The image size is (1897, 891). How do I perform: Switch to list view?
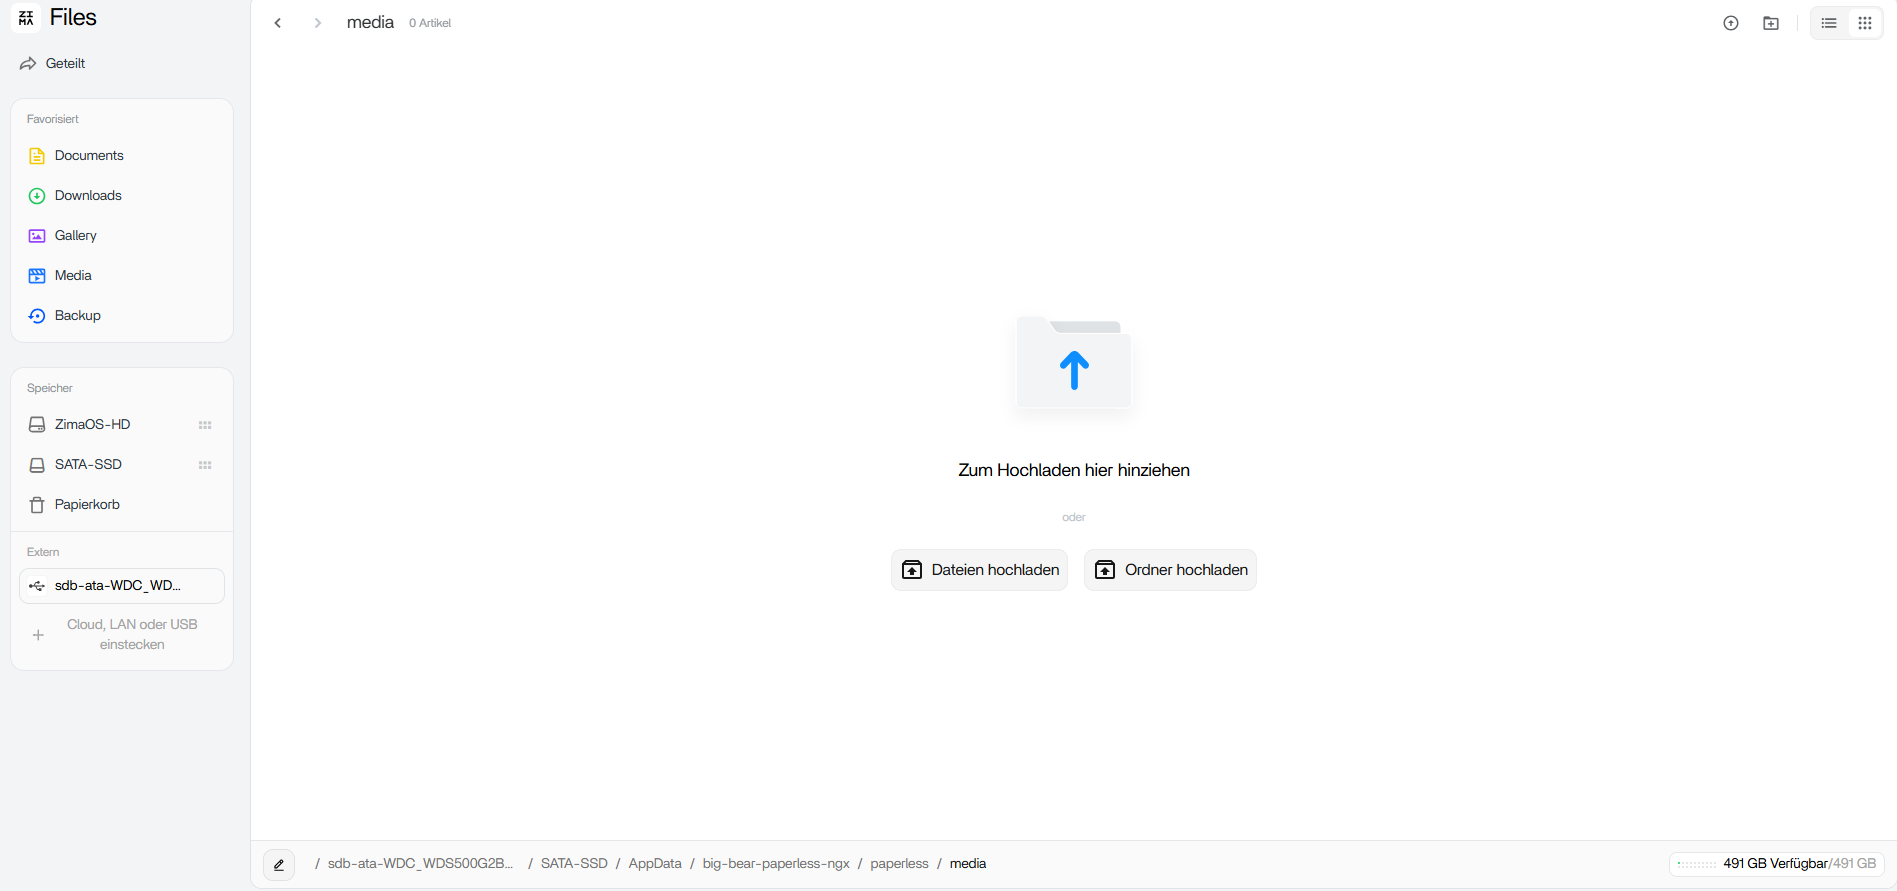(x=1829, y=23)
